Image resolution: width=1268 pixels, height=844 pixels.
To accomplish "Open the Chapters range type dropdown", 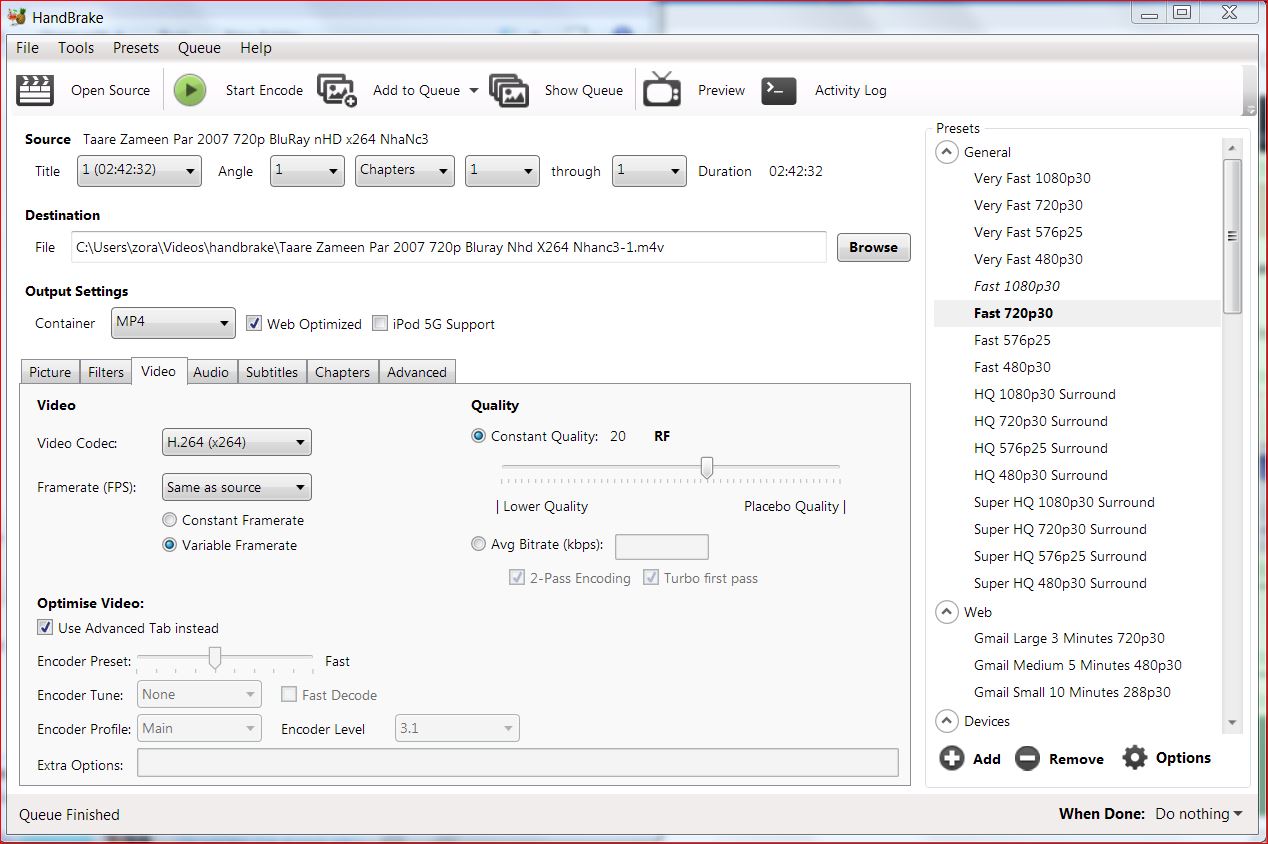I will pos(405,170).
